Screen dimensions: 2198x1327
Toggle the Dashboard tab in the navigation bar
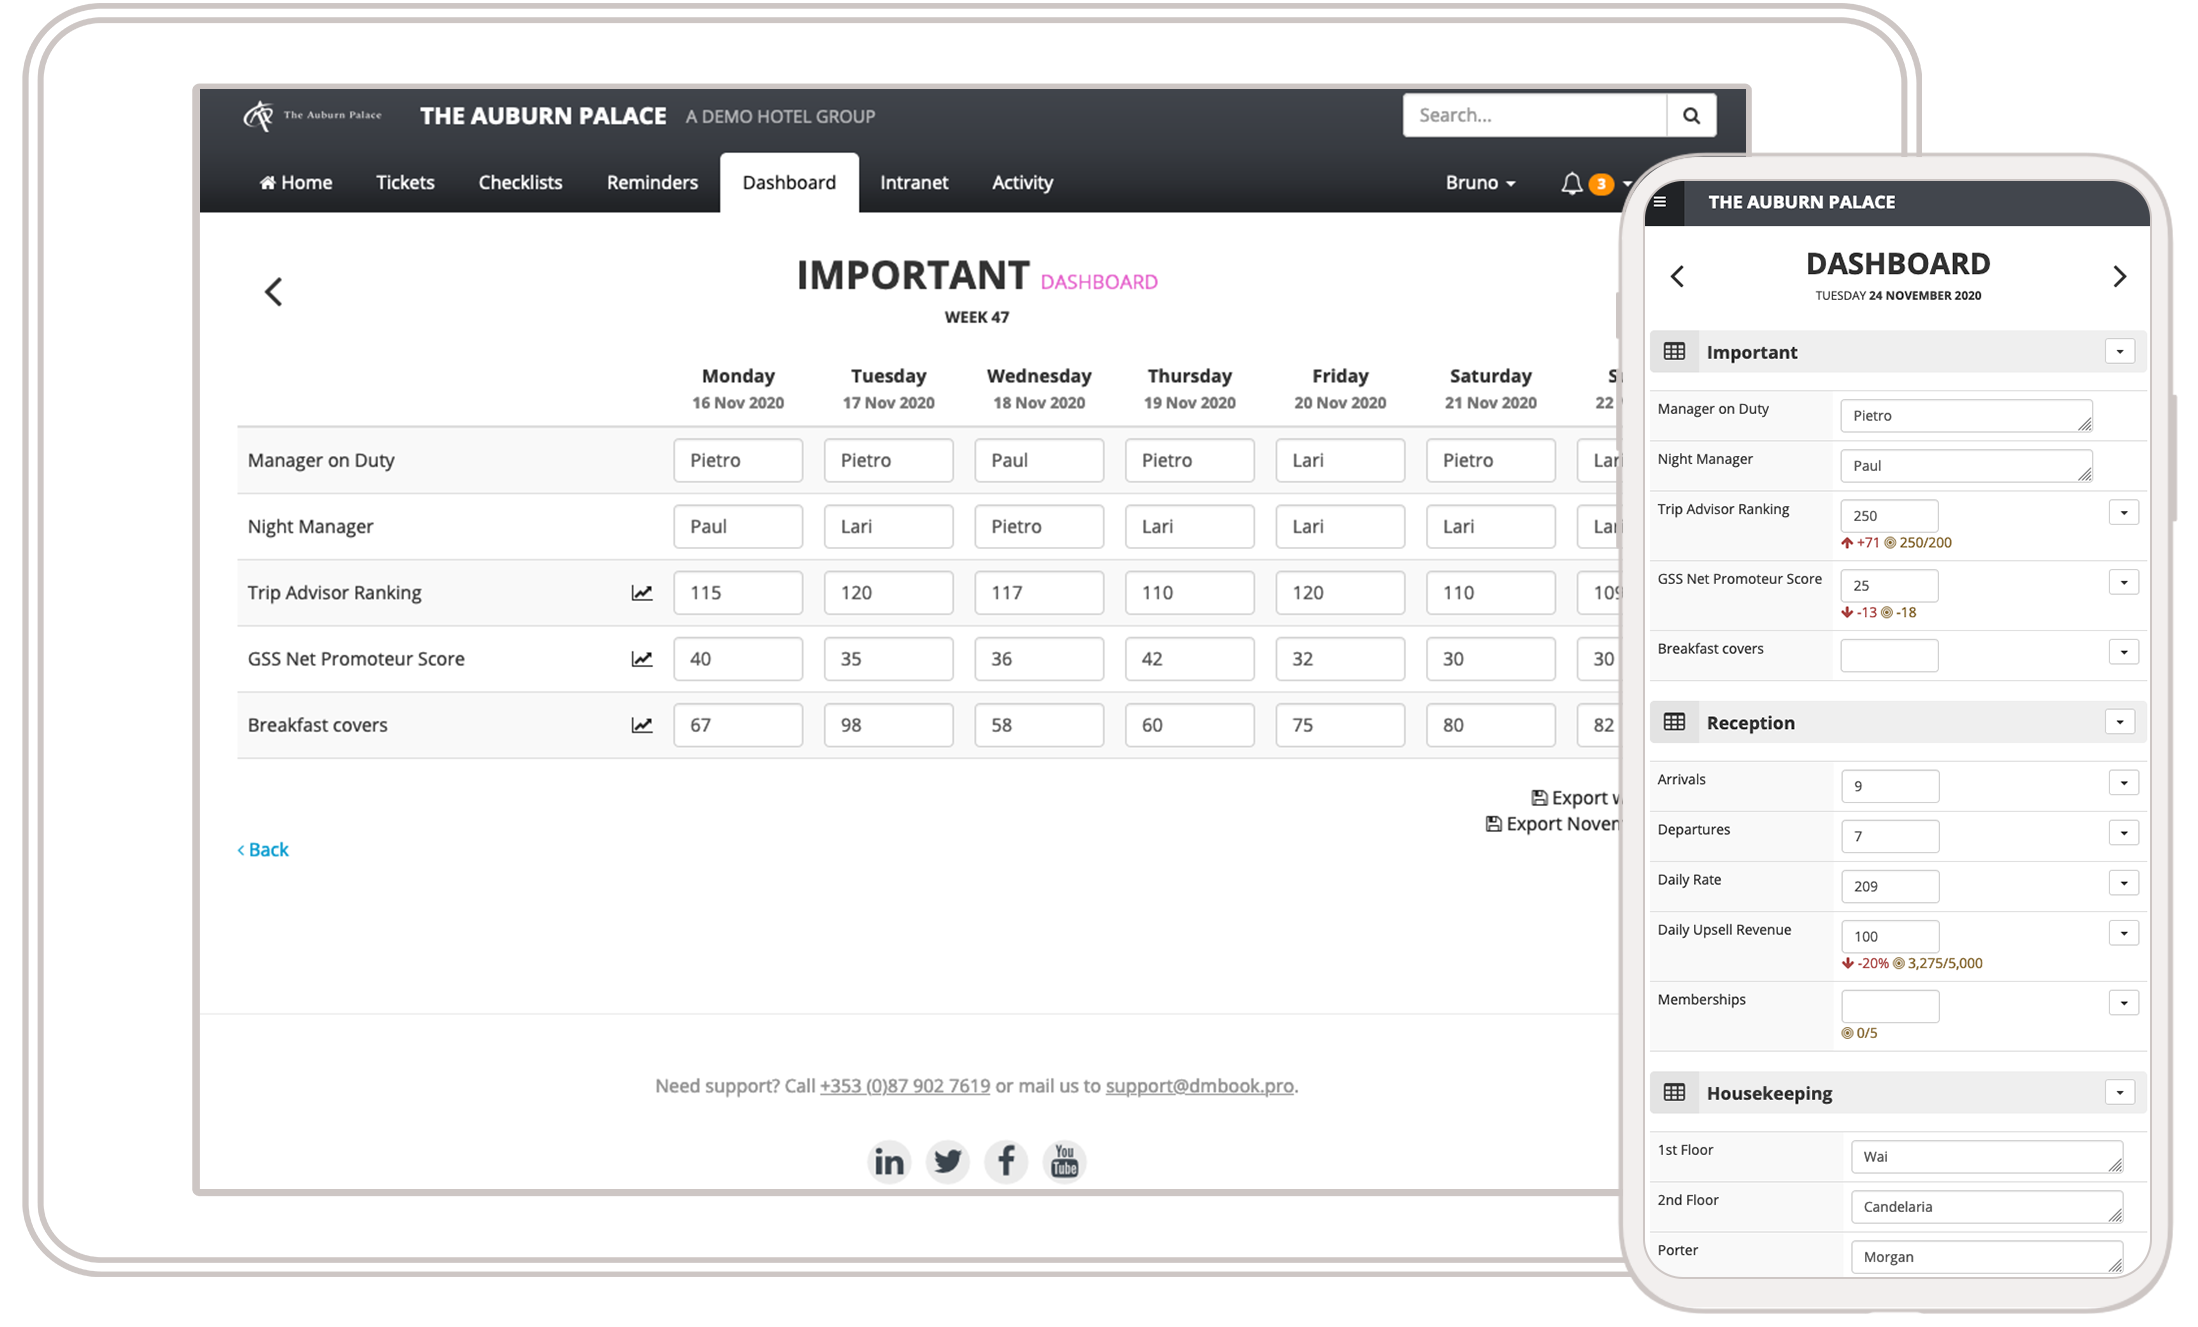787,182
